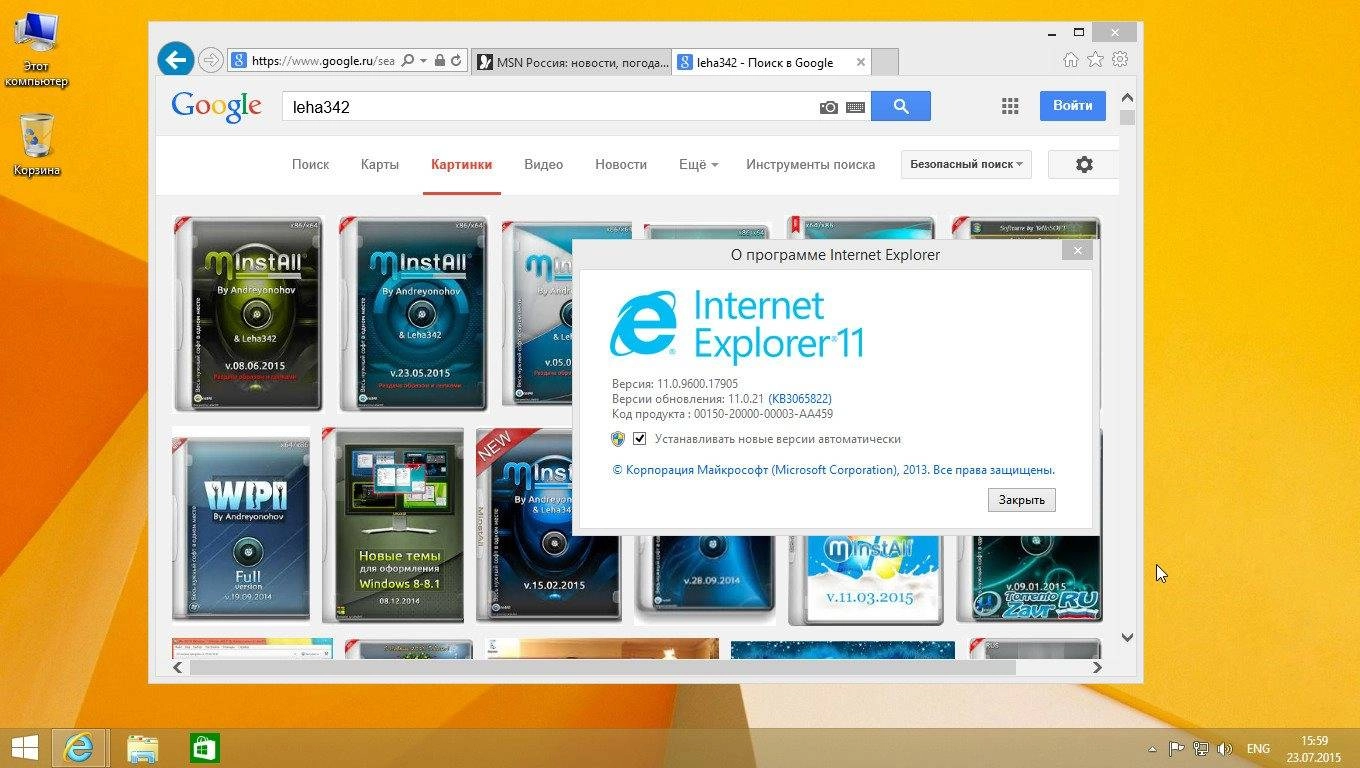Click the grey Forward arrow button
Screen dimensions: 1360x768
coord(210,61)
